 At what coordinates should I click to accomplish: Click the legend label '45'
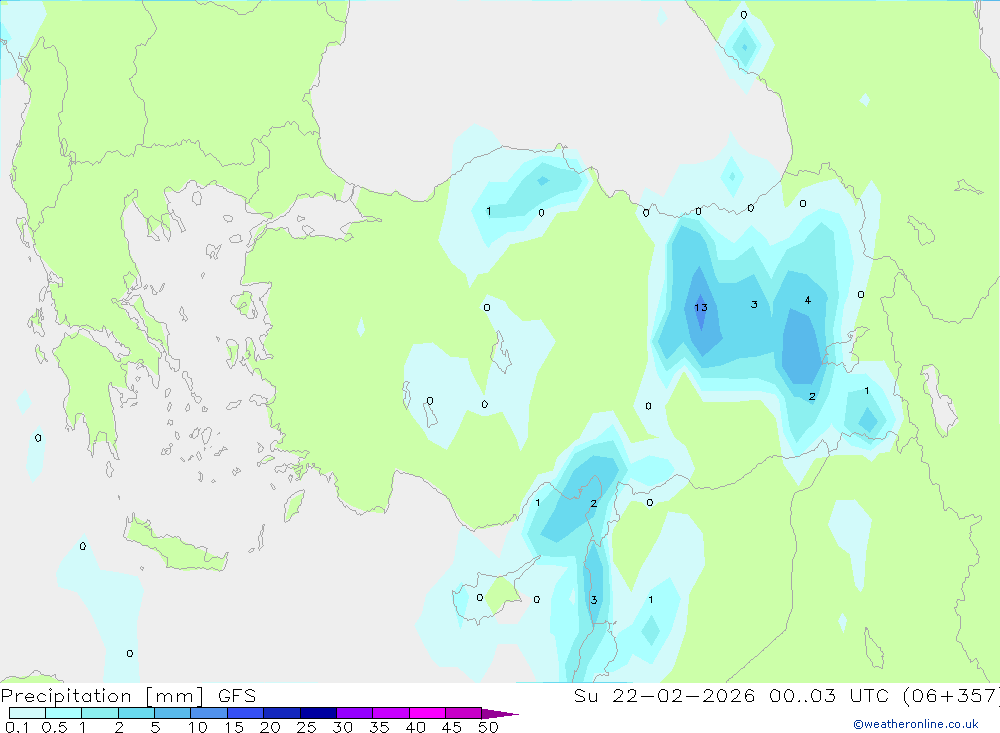(x=452, y=727)
